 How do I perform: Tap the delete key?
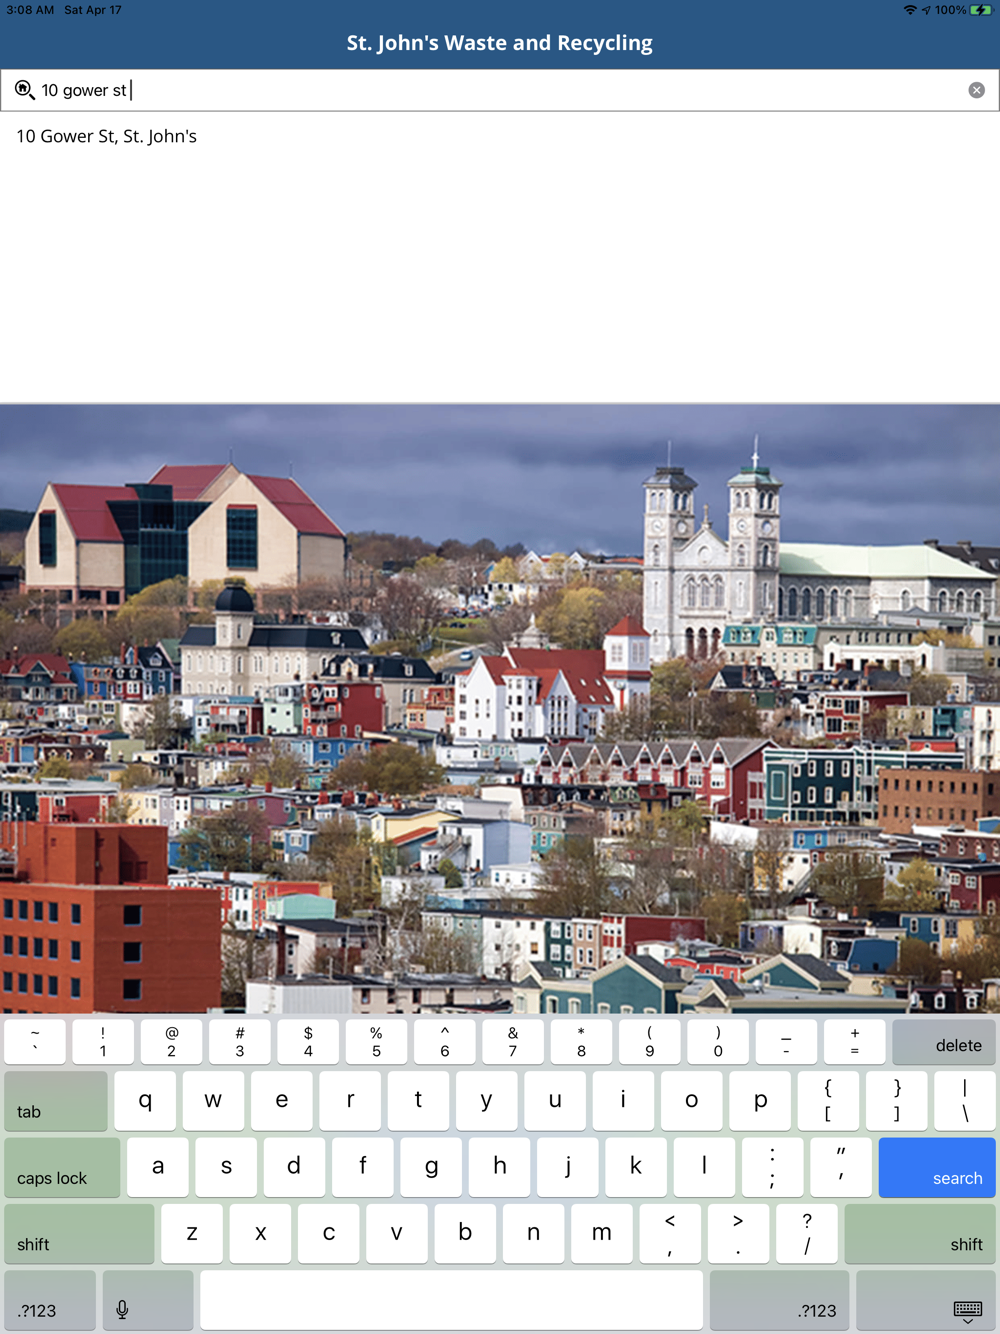pos(944,1042)
